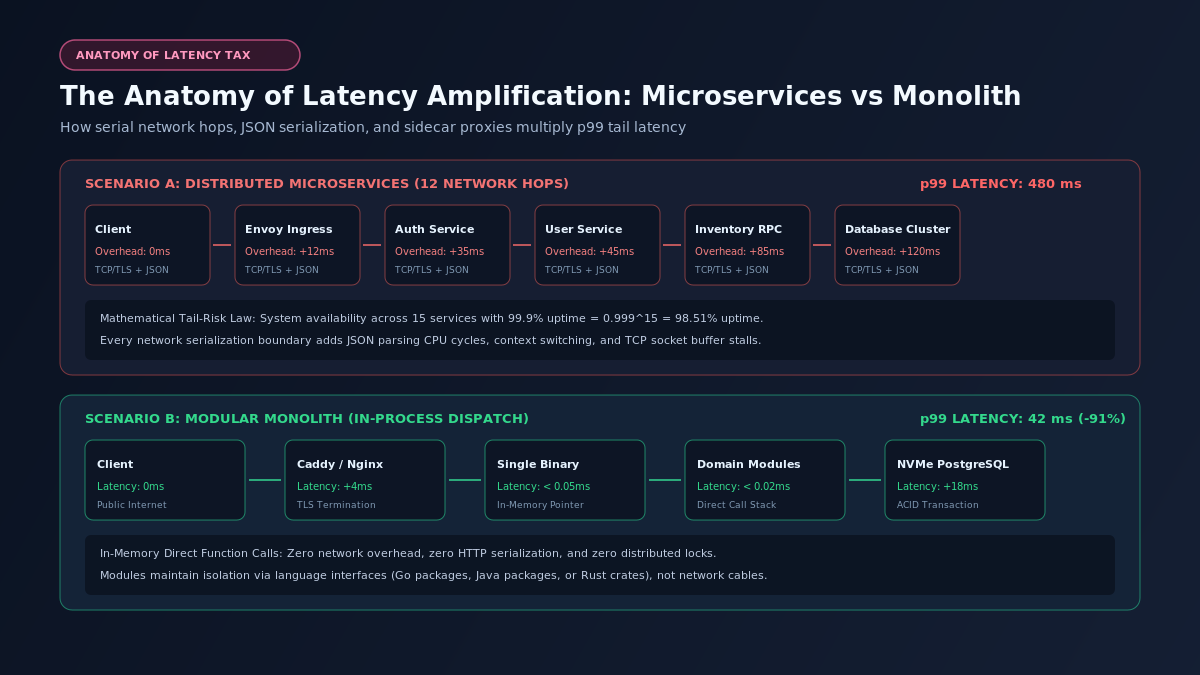The height and width of the screenshot is (675, 1200).
Task: Click the "Domain Modules" card title
Action: tap(749, 465)
